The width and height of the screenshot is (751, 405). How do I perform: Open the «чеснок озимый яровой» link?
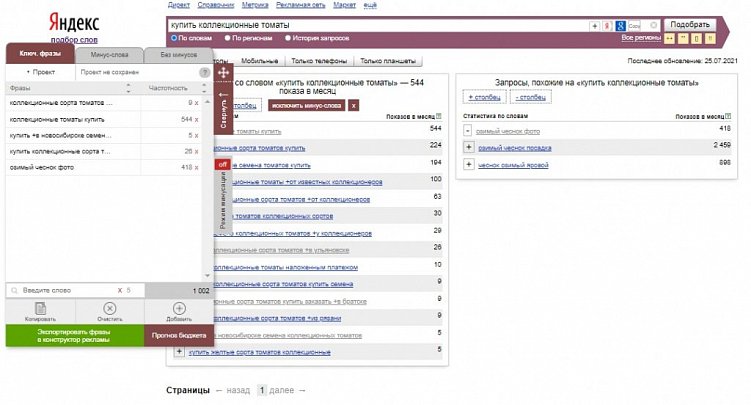tap(513, 165)
